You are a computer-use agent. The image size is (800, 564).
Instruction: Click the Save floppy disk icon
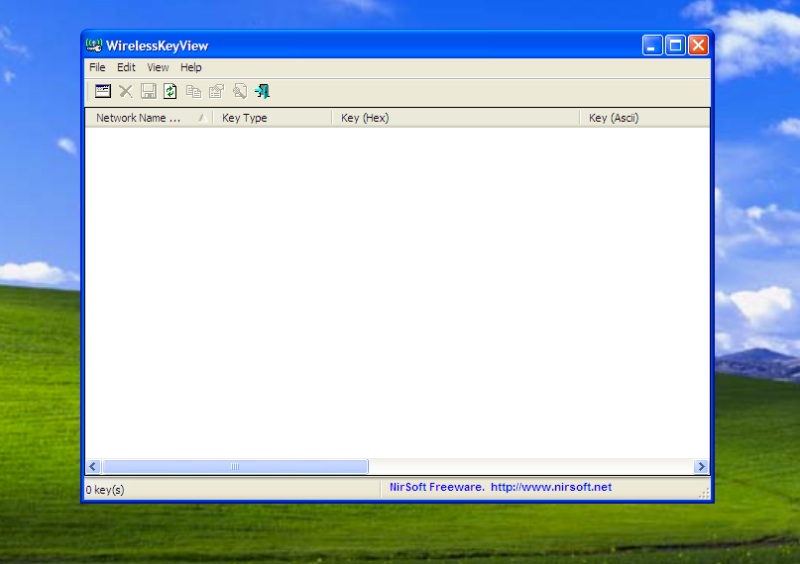tap(148, 91)
